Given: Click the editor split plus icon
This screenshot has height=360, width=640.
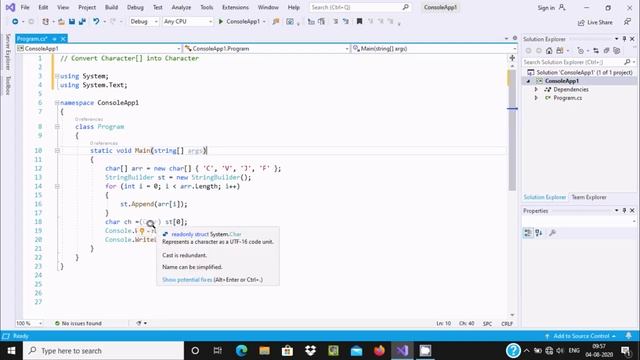Looking at the screenshot, I should point(512,58).
